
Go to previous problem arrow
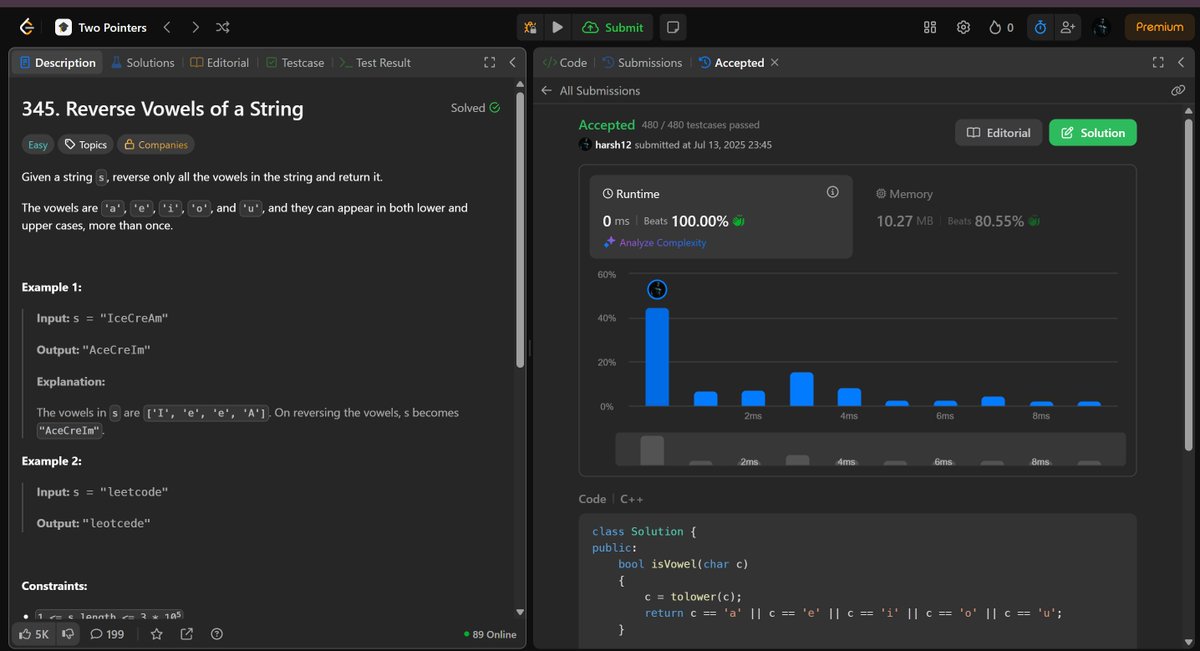pyautogui.click(x=167, y=27)
